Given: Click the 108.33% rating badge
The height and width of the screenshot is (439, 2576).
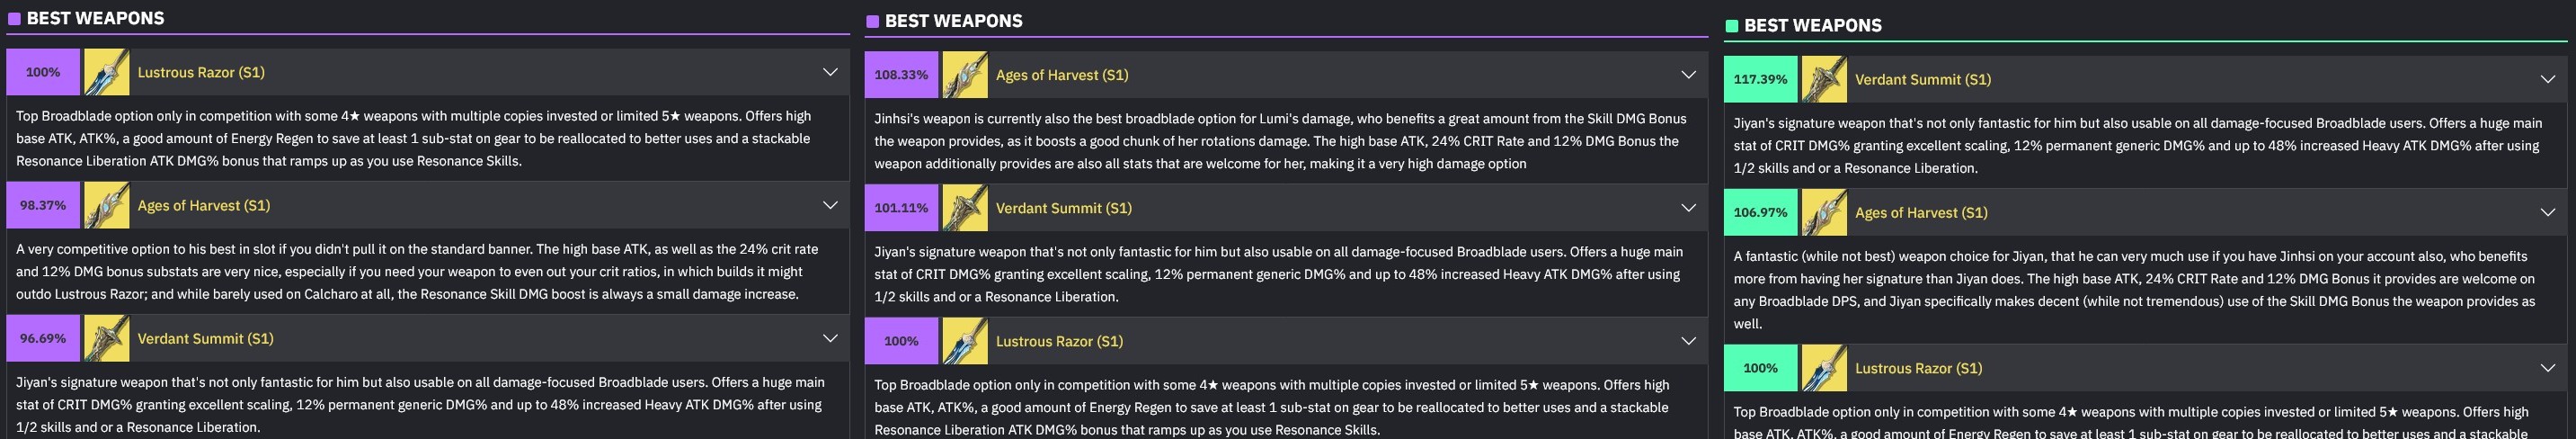Looking at the screenshot, I should (x=901, y=75).
